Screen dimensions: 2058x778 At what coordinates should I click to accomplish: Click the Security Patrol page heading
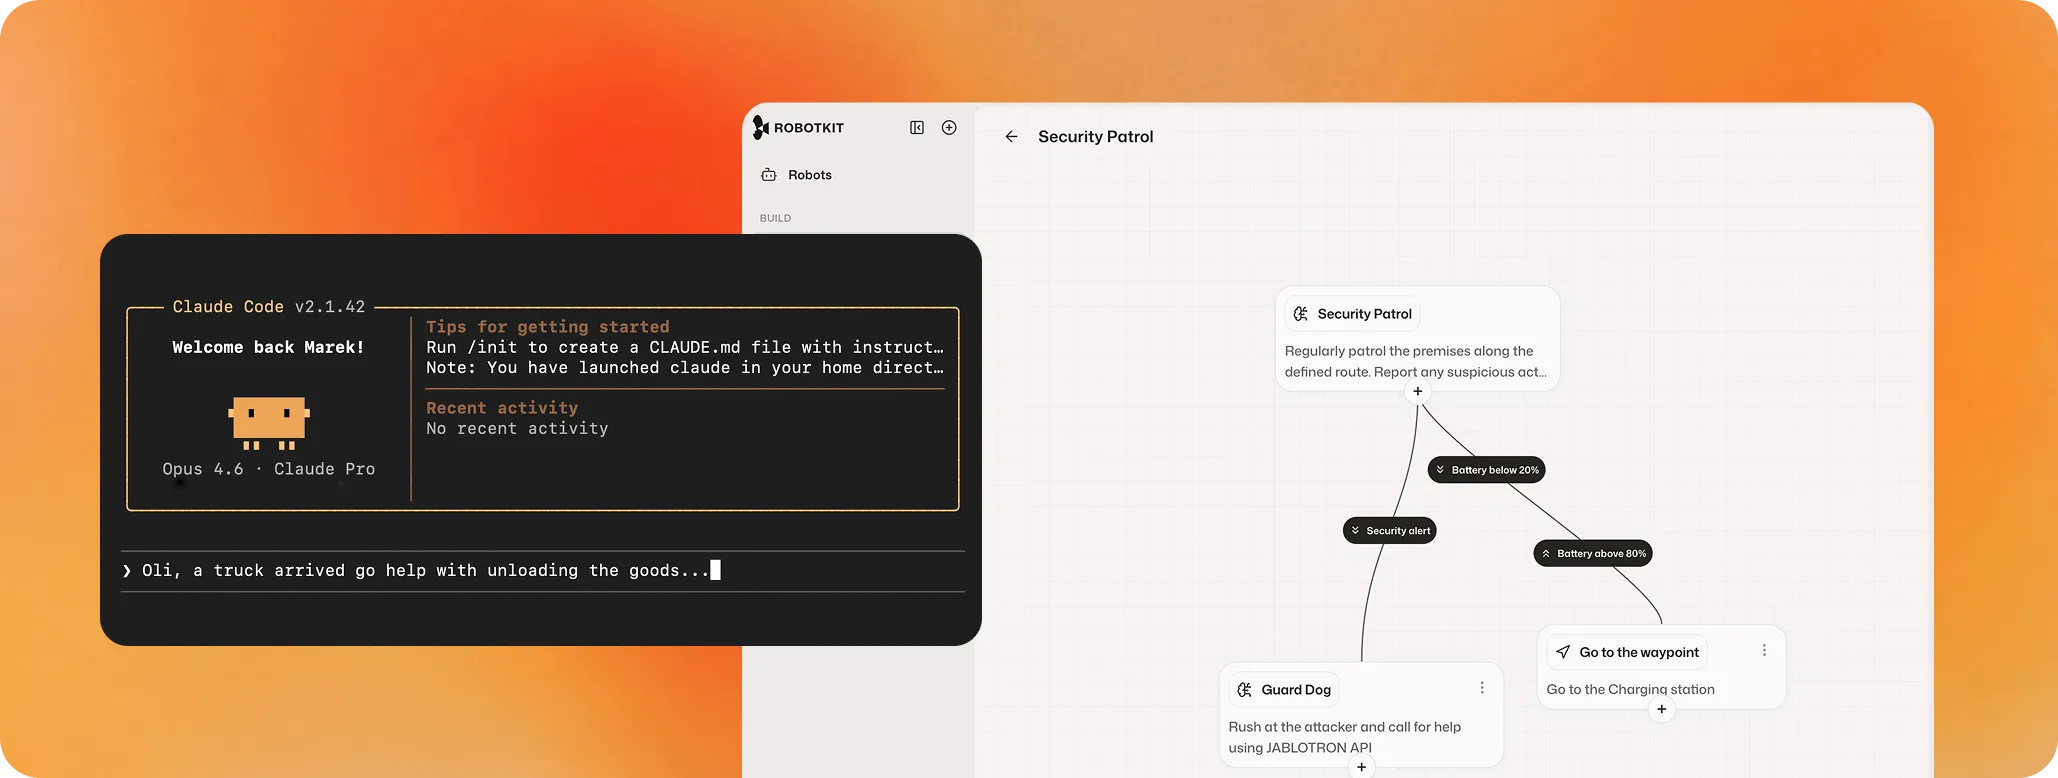coord(1095,137)
